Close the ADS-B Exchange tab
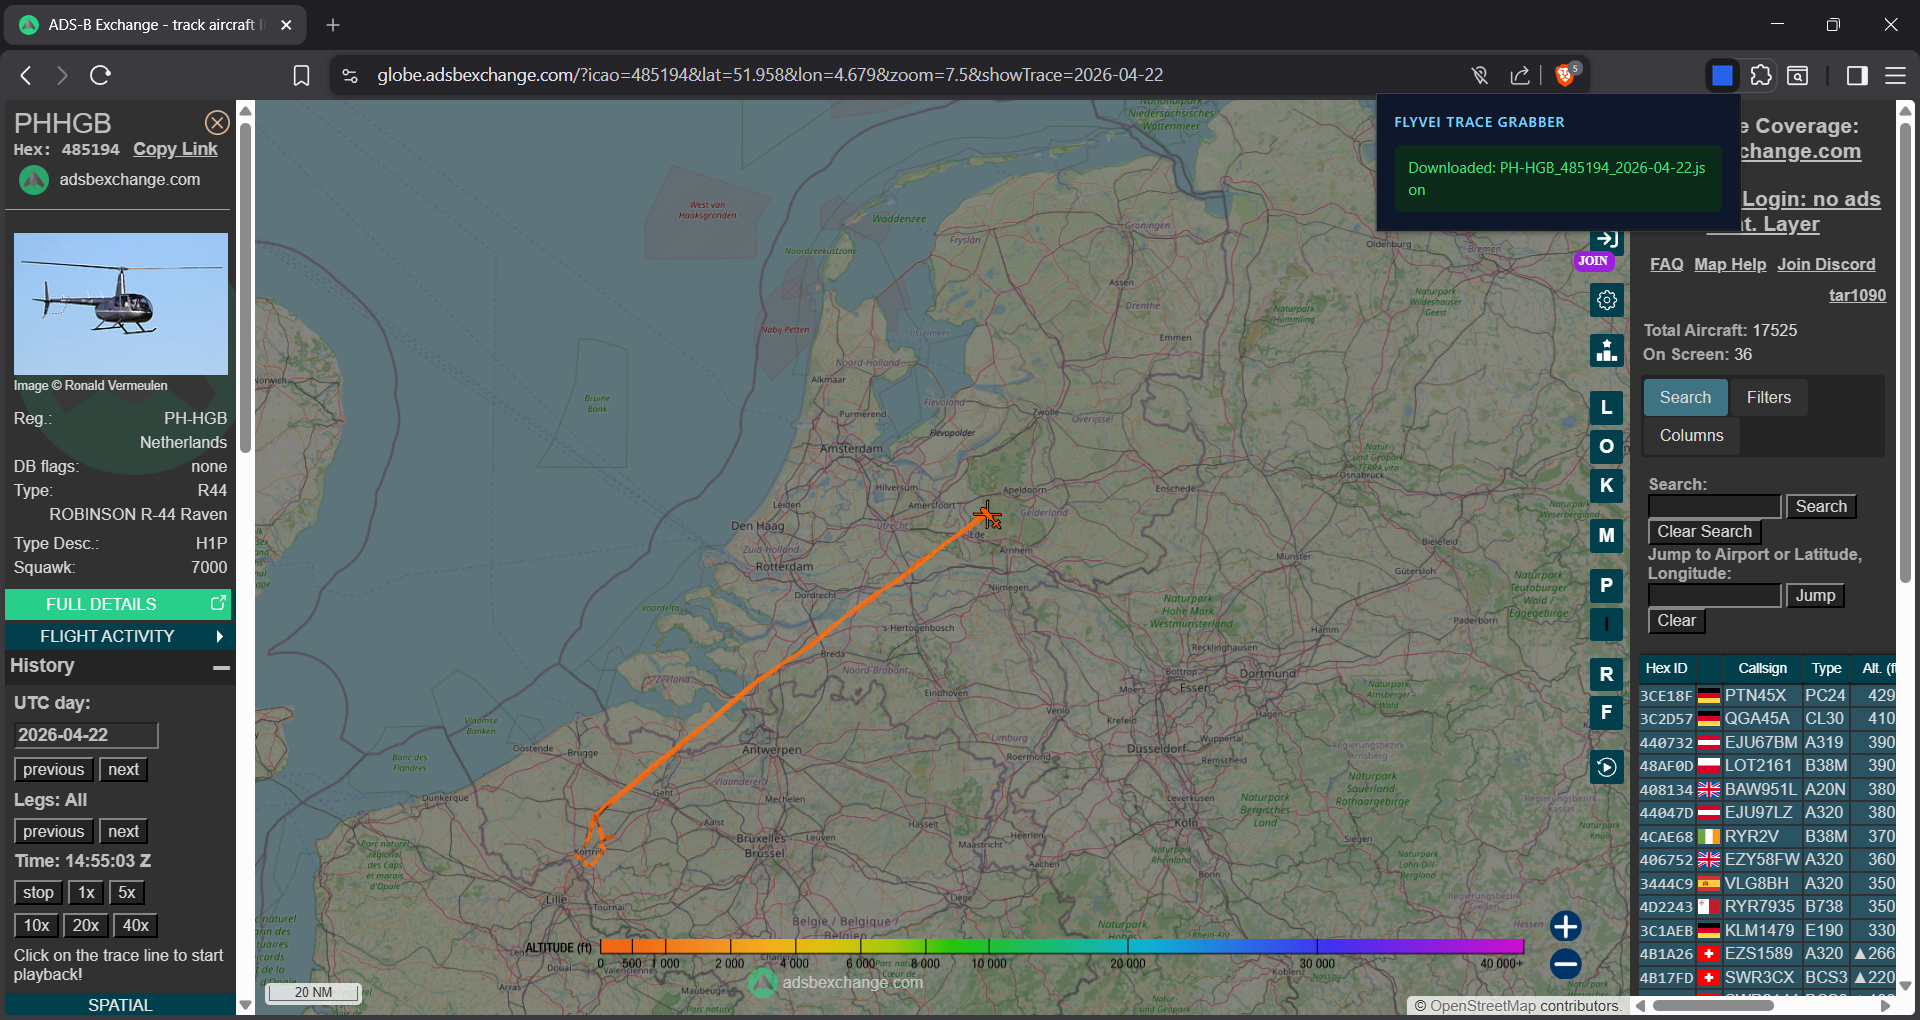Screen dimensions: 1920x1020 pyautogui.click(x=286, y=25)
